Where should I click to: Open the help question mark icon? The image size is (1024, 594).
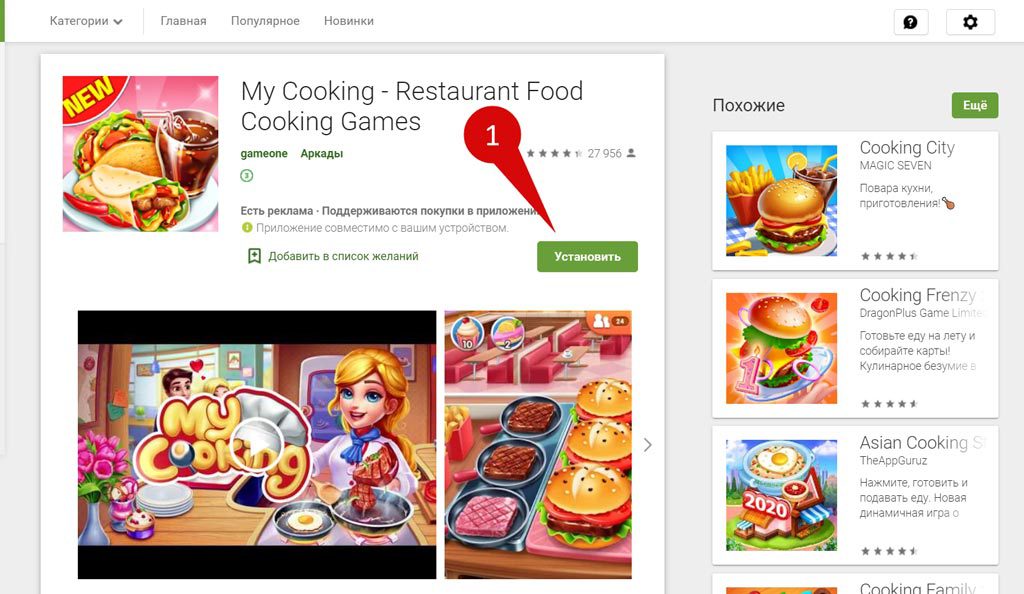[910, 22]
